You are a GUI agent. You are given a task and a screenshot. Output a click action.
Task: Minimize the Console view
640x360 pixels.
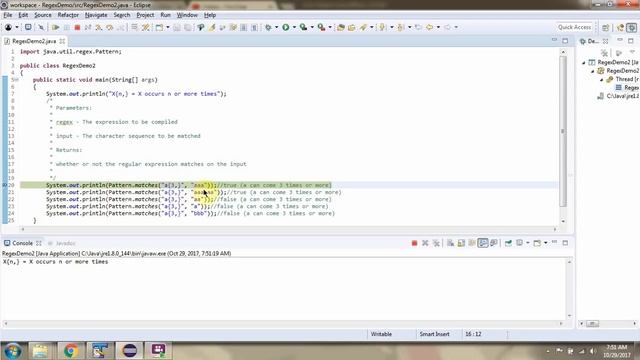554,243
